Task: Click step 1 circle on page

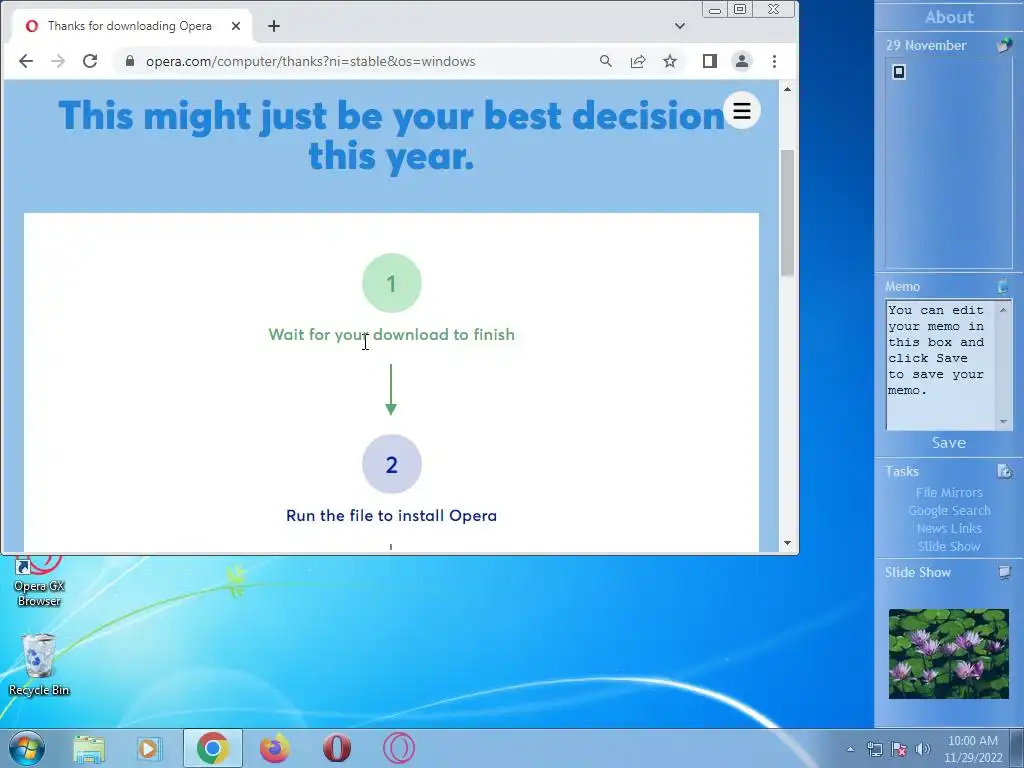Action: click(392, 283)
